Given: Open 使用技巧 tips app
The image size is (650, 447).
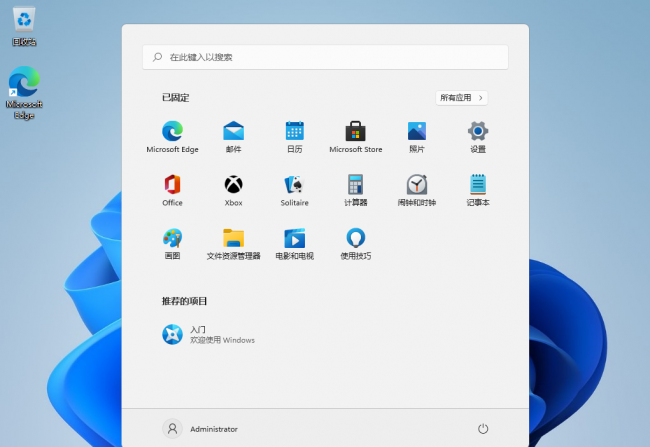Looking at the screenshot, I should pyautogui.click(x=356, y=244).
